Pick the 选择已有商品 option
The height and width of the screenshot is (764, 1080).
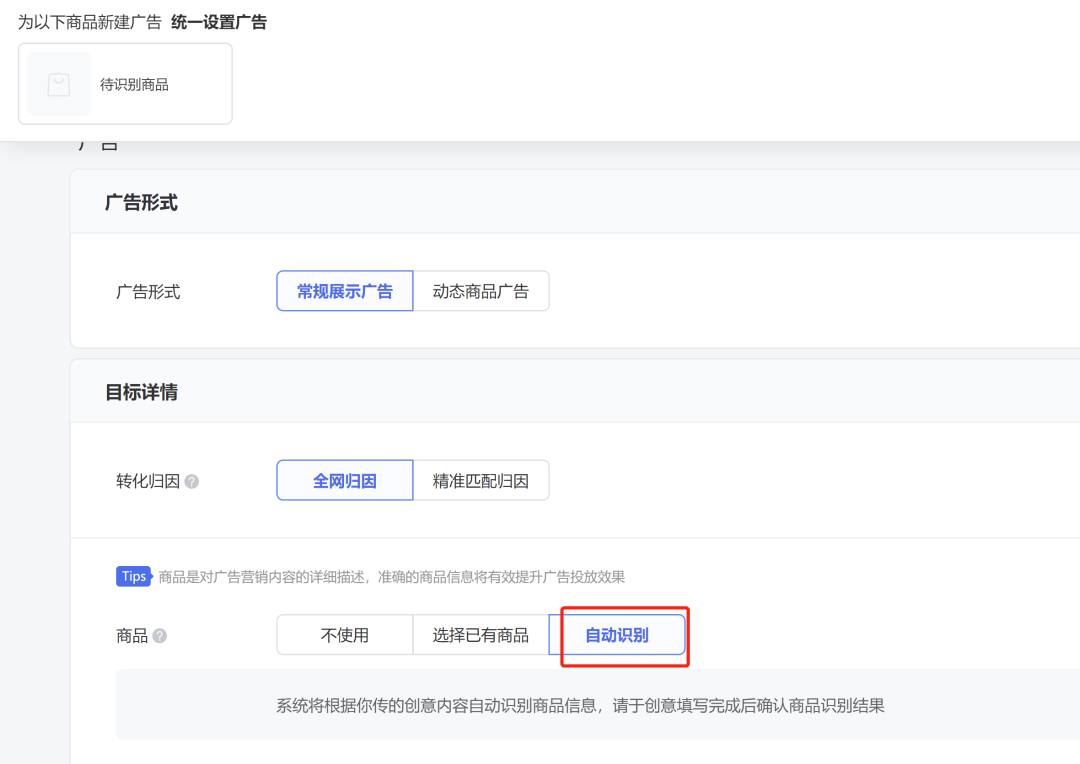pyautogui.click(x=481, y=635)
